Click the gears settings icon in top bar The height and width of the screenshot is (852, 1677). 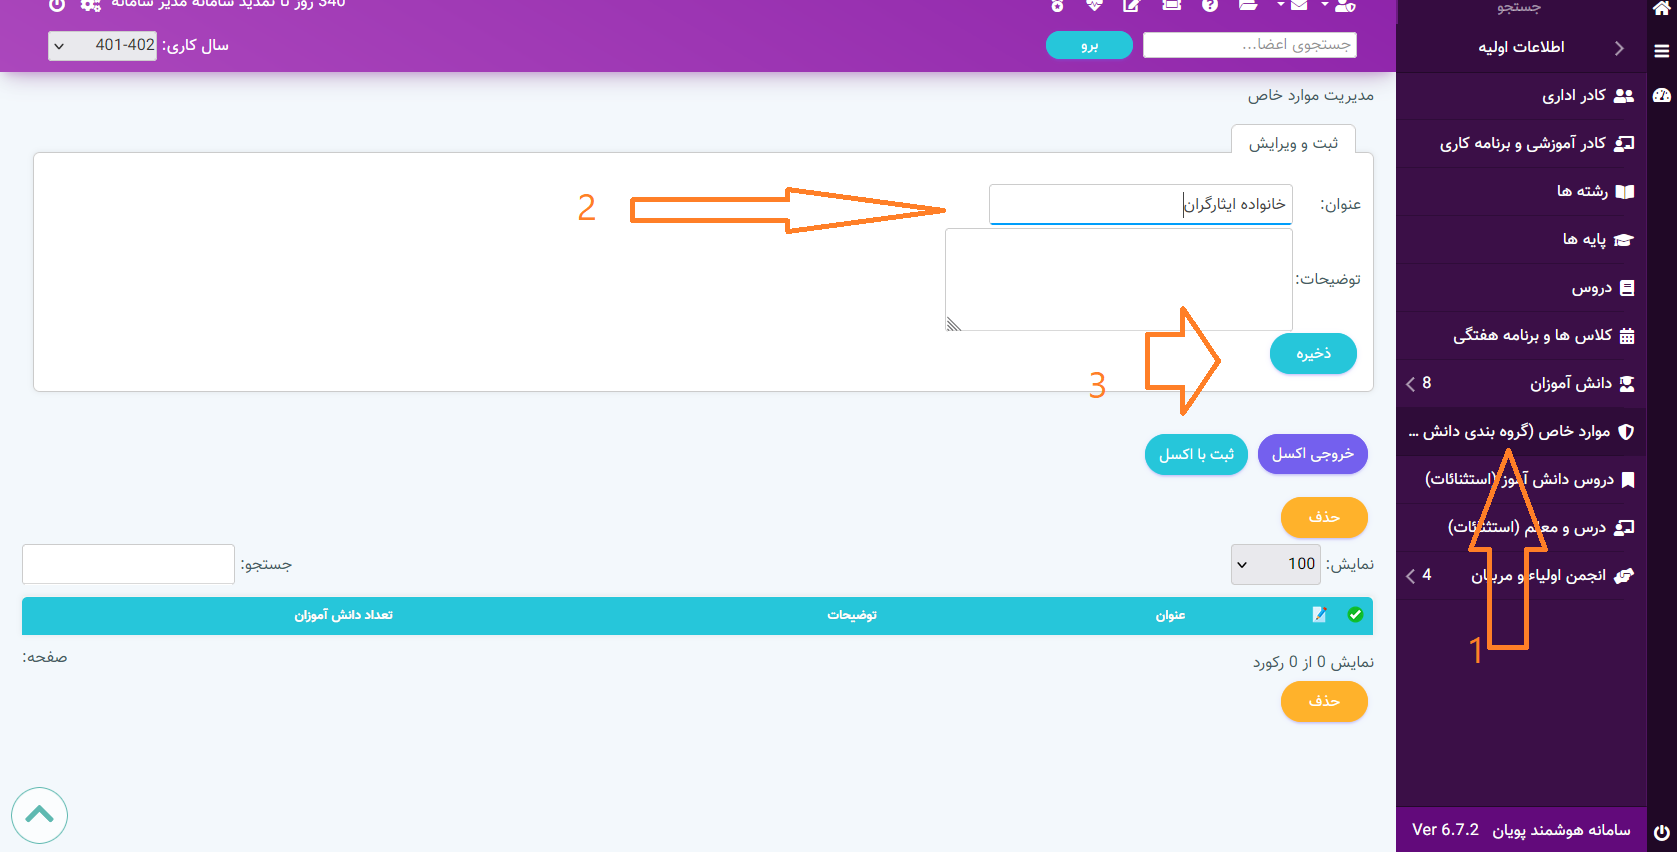point(91,5)
